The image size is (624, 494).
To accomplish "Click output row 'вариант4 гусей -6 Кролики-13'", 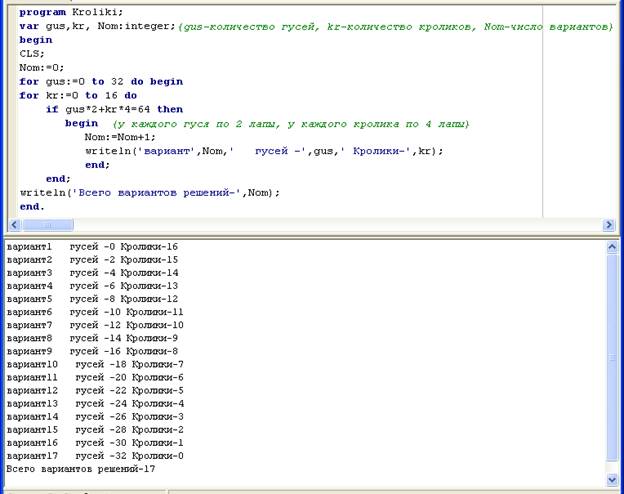I will [92, 286].
